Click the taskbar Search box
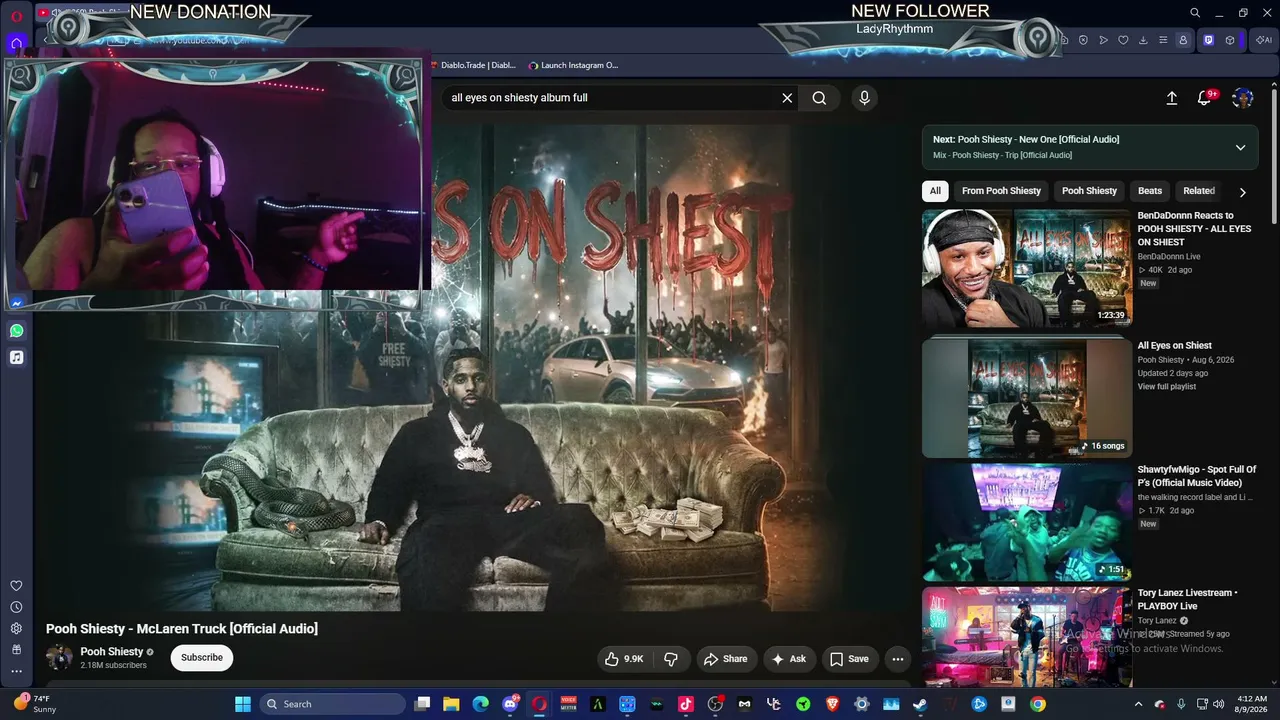 [x=331, y=704]
